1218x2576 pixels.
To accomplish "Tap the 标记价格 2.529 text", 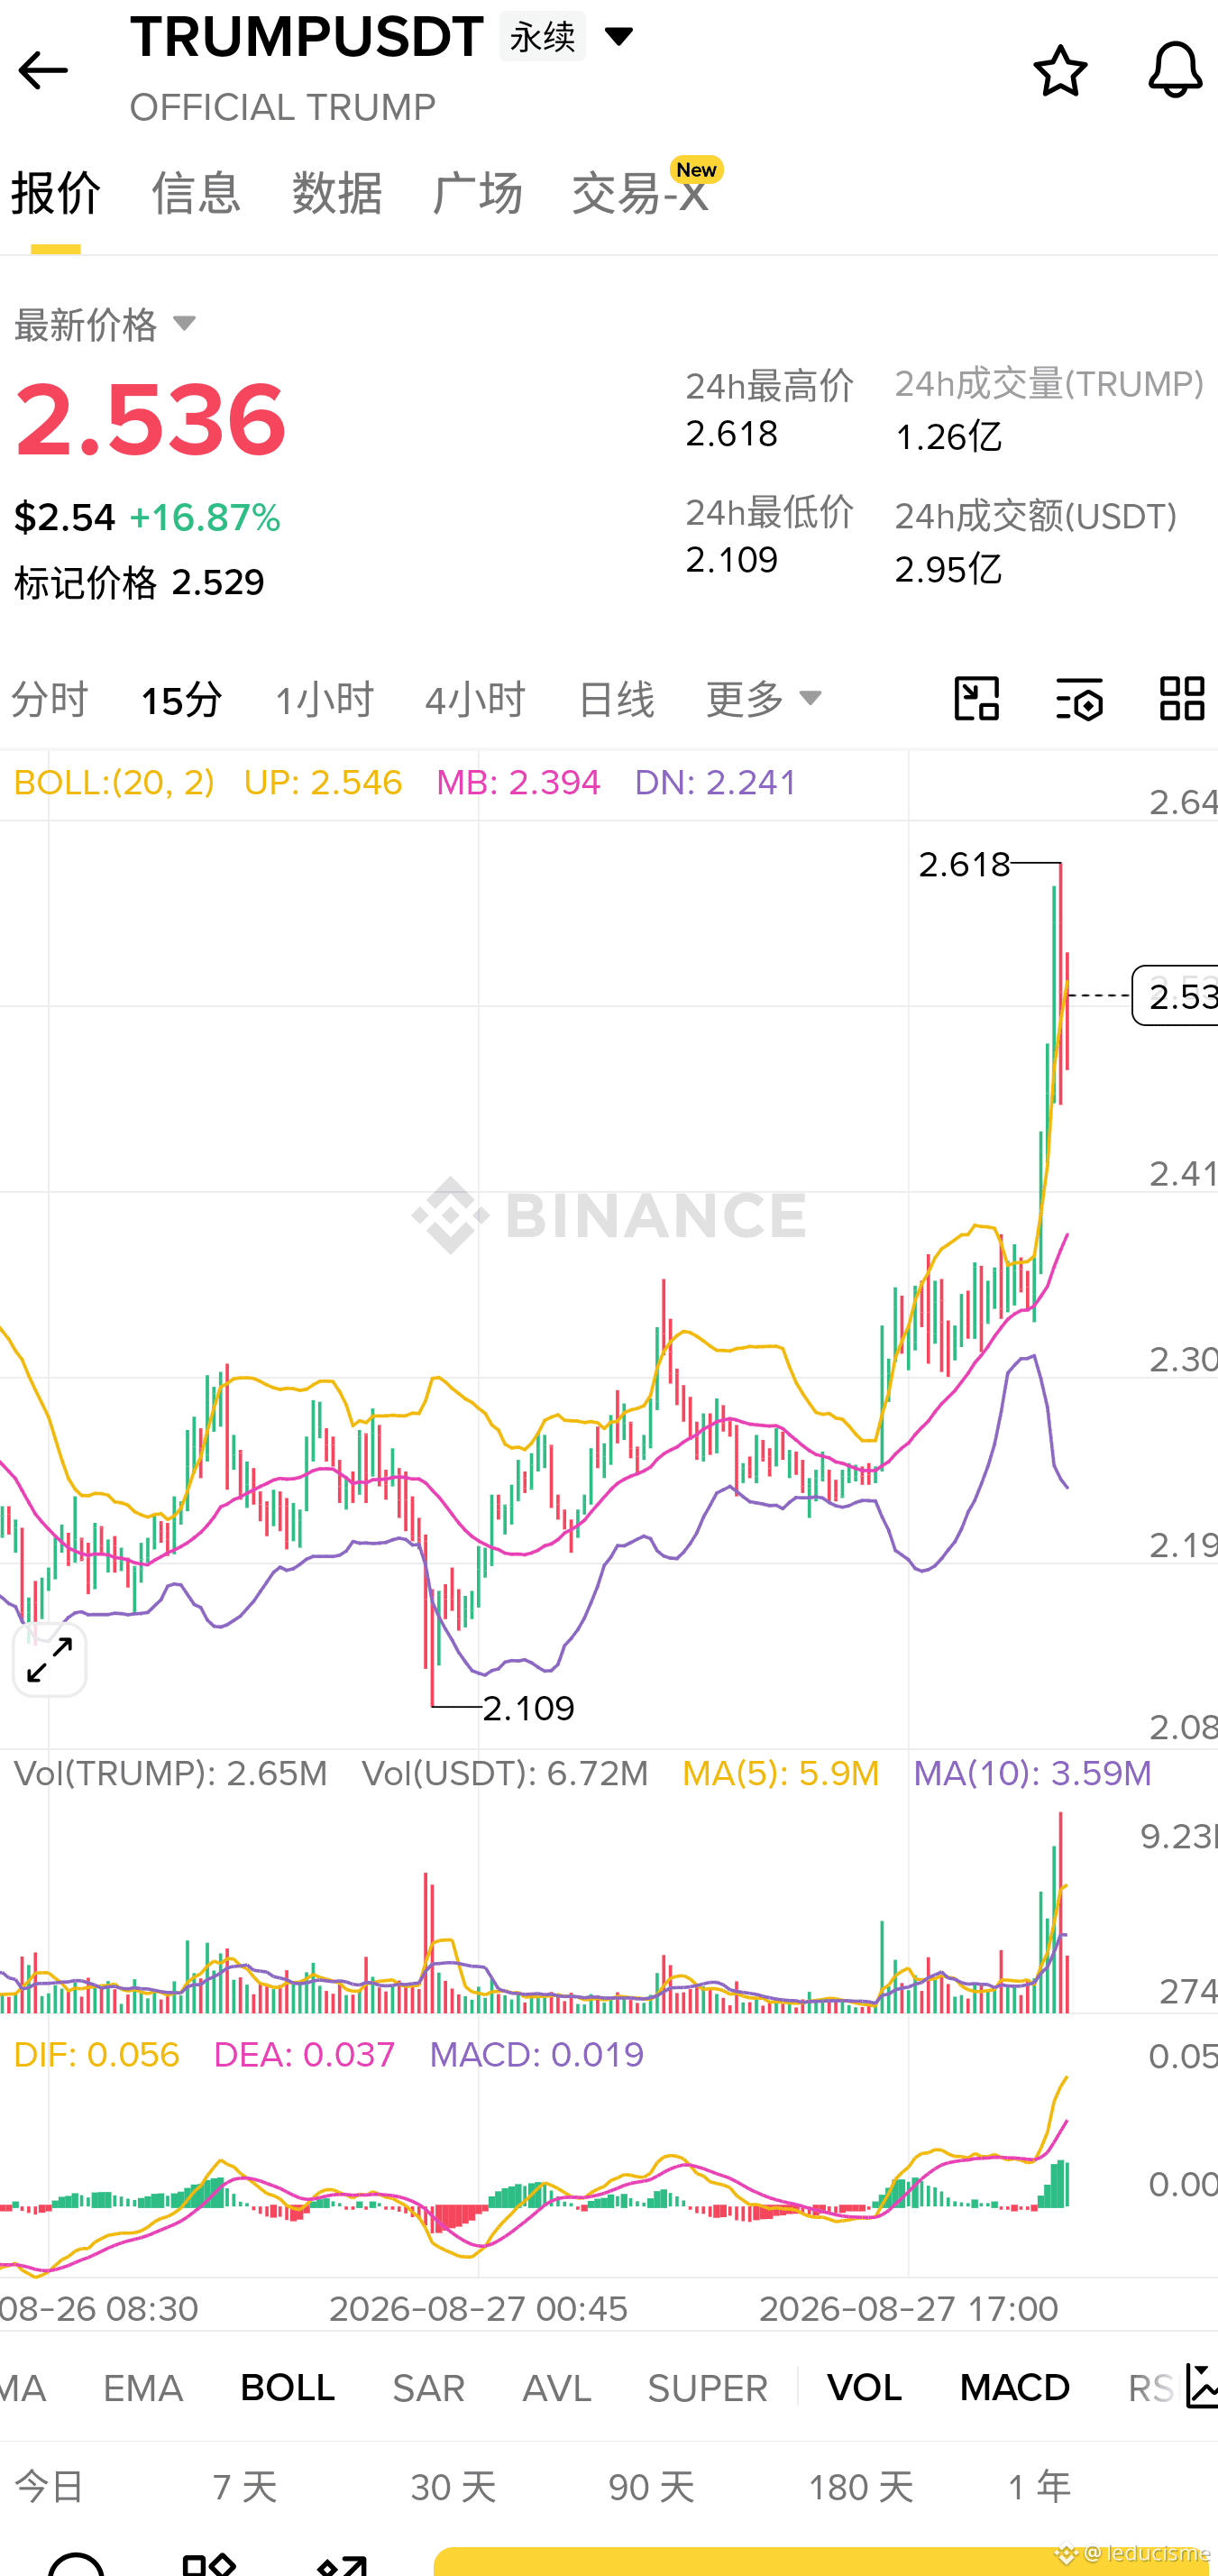I will 139,583.
